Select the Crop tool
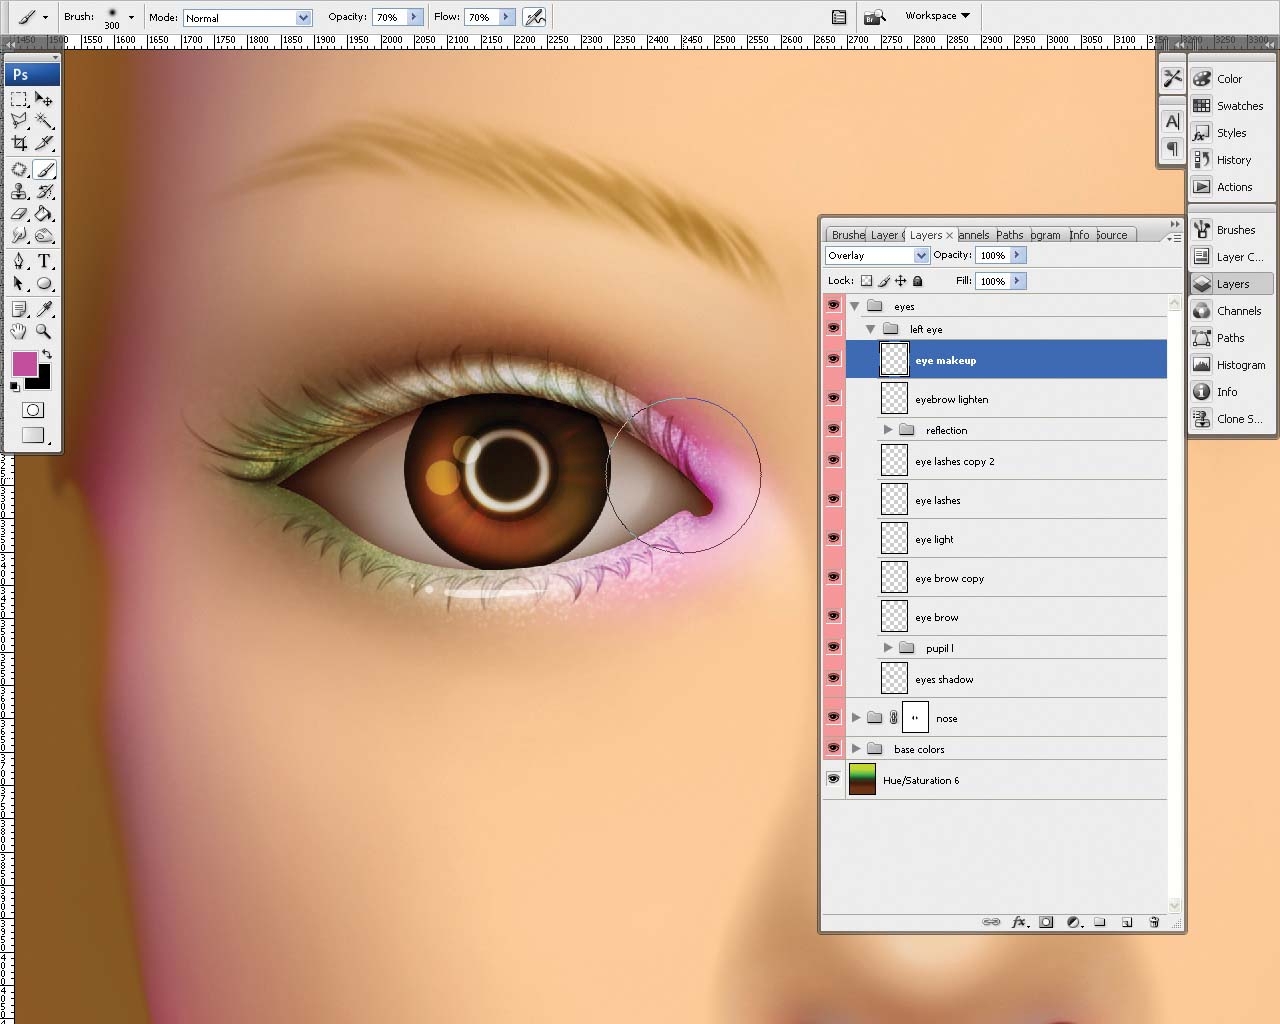The image size is (1280, 1024). pyautogui.click(x=19, y=144)
